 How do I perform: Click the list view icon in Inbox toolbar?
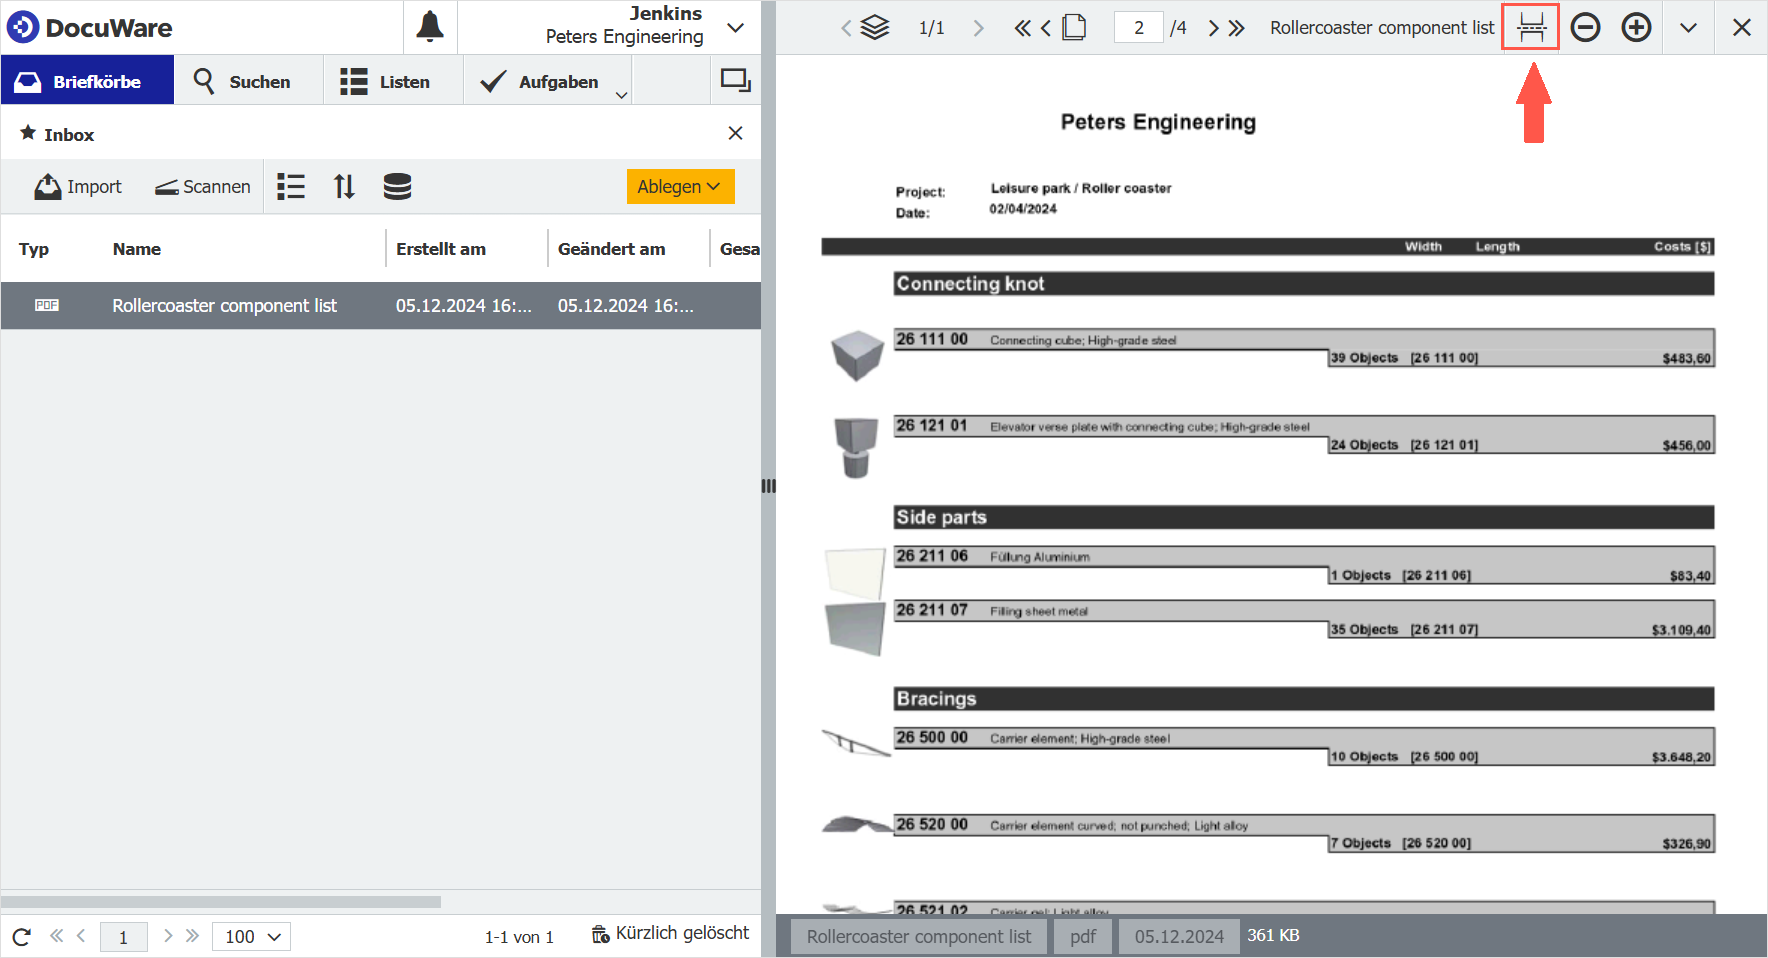pos(291,186)
